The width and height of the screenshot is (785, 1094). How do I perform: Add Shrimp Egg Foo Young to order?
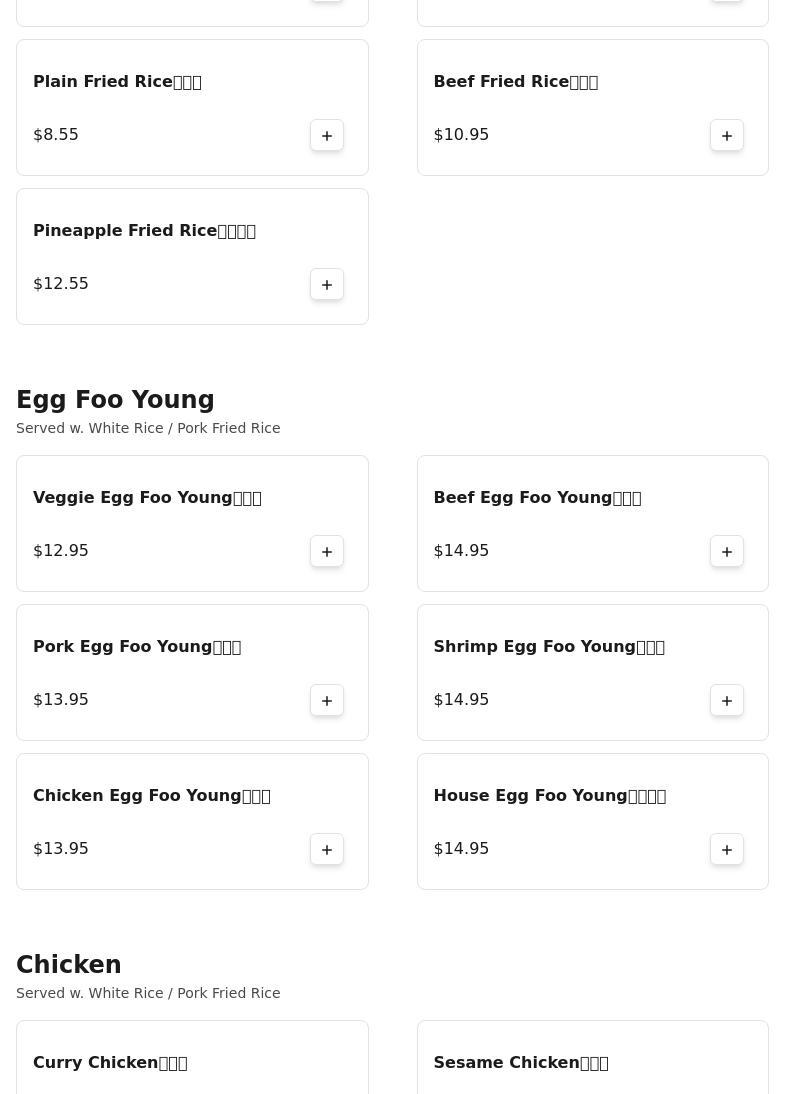pos(727,700)
